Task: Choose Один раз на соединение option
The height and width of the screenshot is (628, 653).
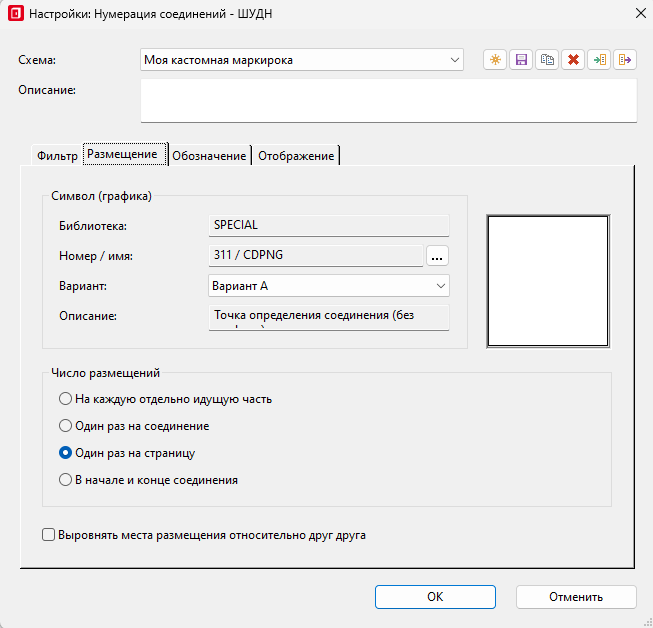Action: point(134,426)
